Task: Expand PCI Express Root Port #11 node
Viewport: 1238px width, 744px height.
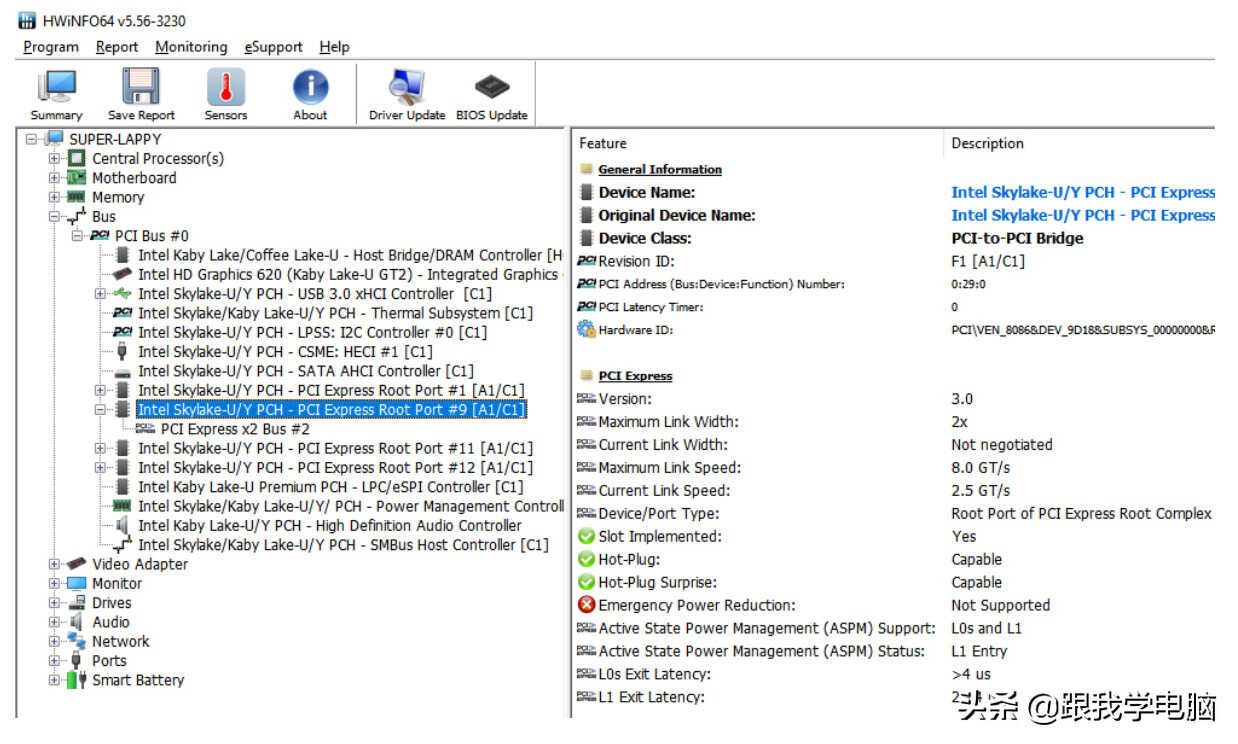Action: pyautogui.click(x=100, y=448)
